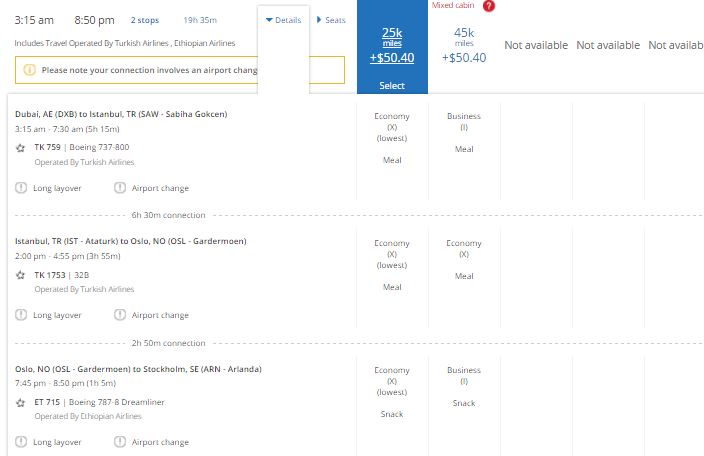Viewport: 704px width, 456px height.
Task: Click Star Alliance icon beside TK 759
Action: tap(21, 147)
